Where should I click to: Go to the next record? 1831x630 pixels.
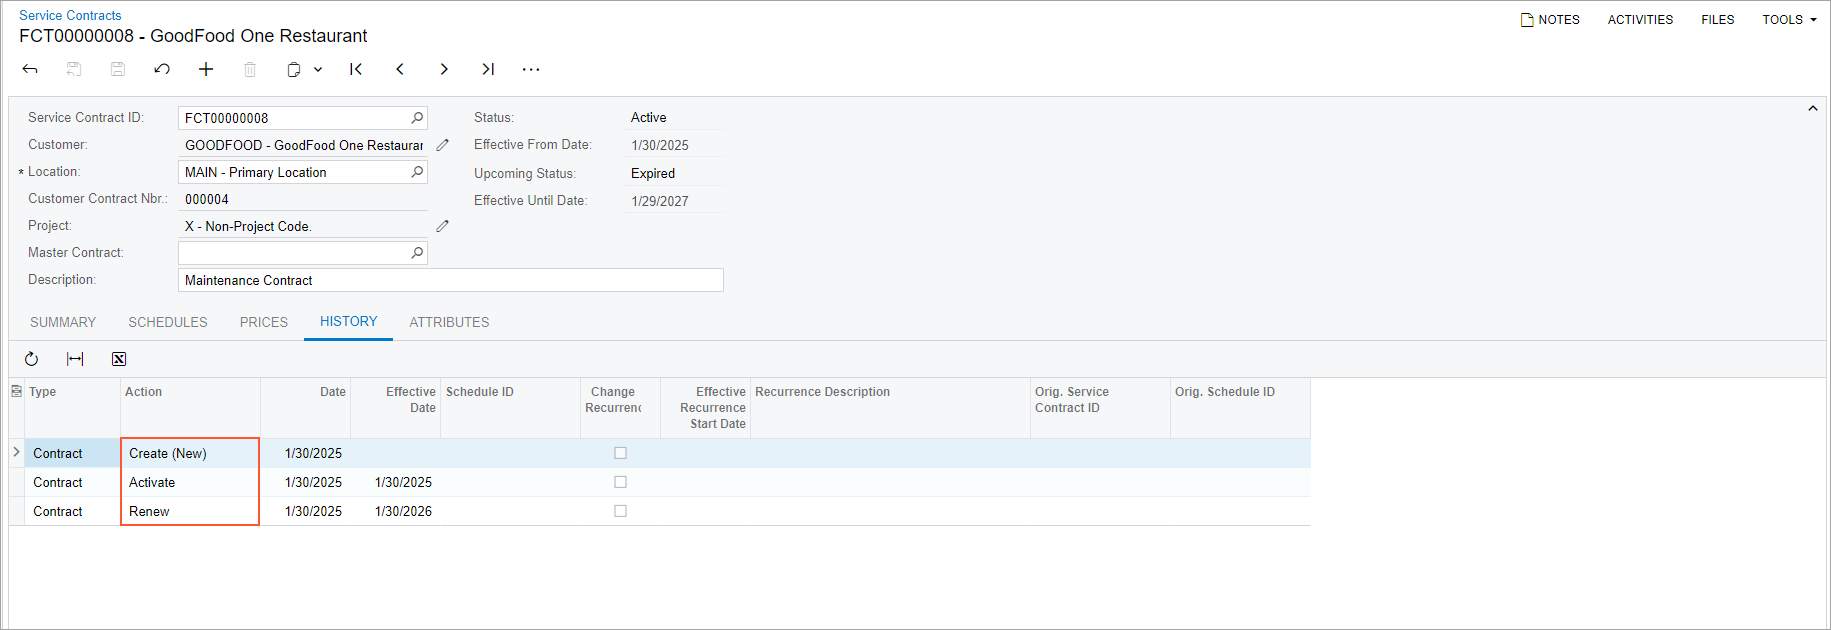click(444, 69)
